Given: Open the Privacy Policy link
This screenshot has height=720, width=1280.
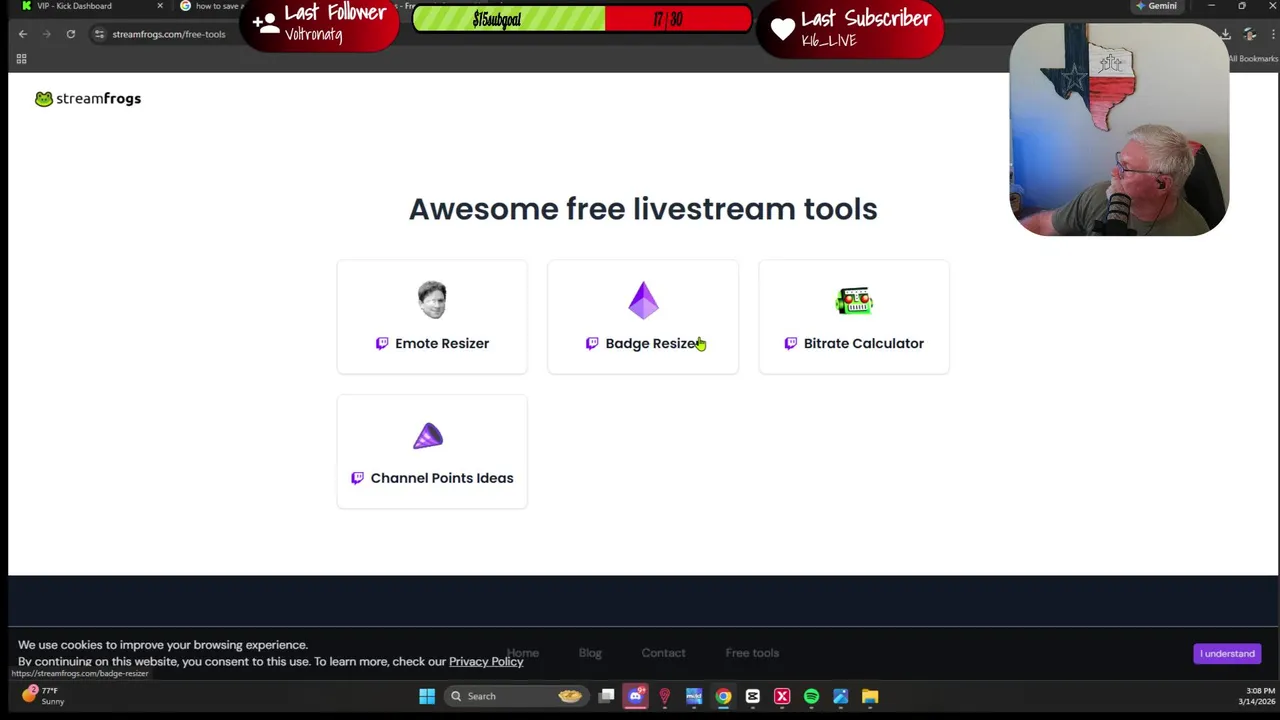Looking at the screenshot, I should click(486, 661).
